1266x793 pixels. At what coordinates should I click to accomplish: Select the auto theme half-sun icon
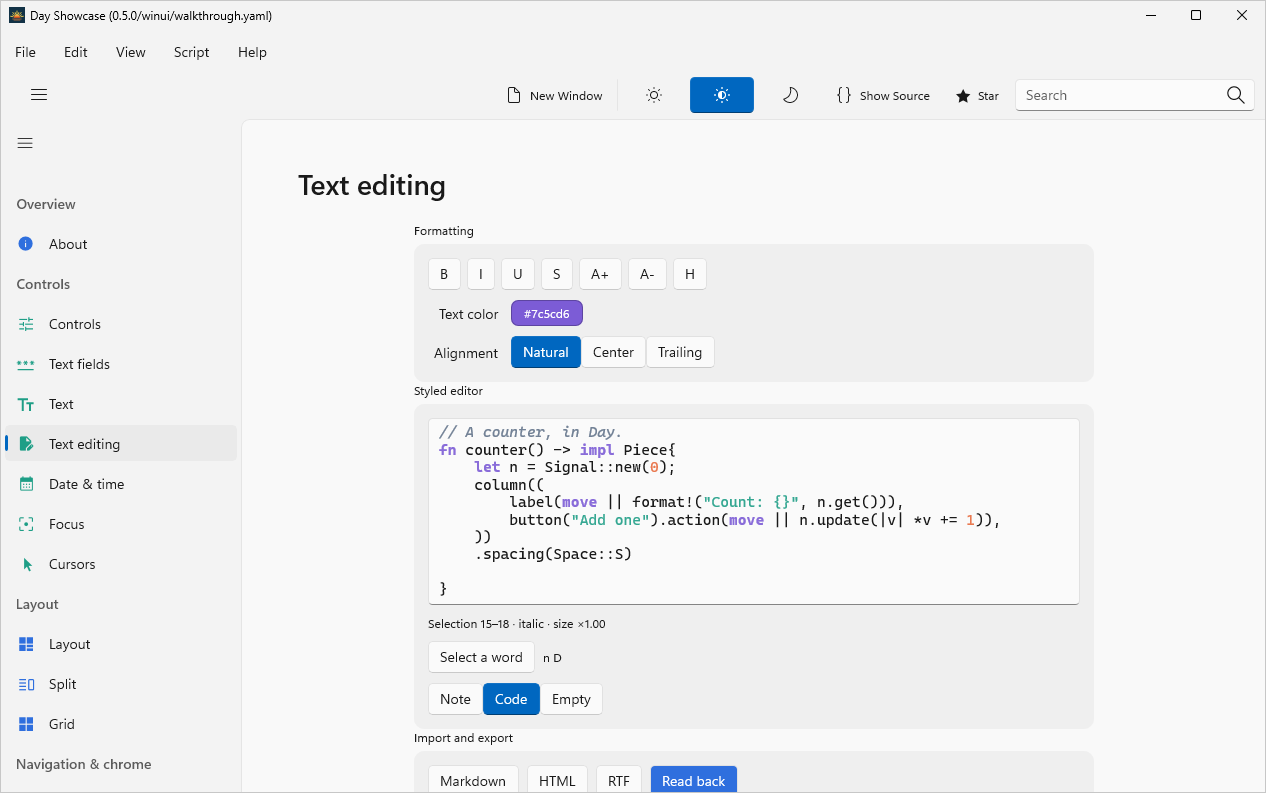click(722, 95)
